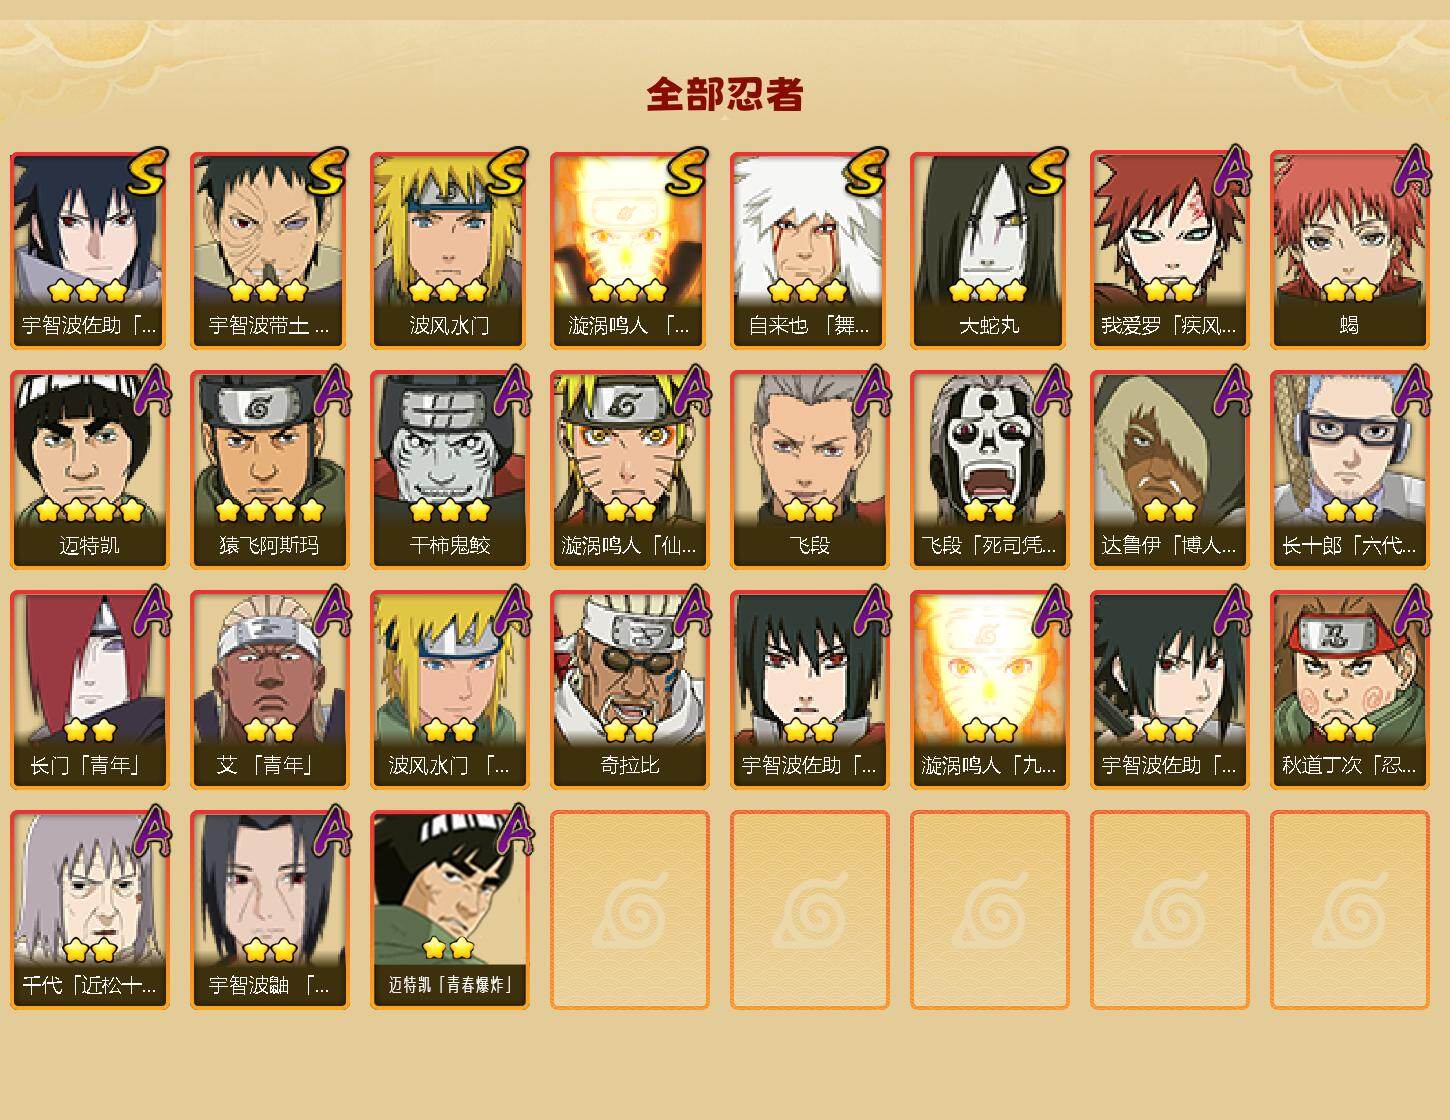Click the 千代「近松十...」 ninja card
Viewport: 1450px width, 1120px height.
click(89, 910)
